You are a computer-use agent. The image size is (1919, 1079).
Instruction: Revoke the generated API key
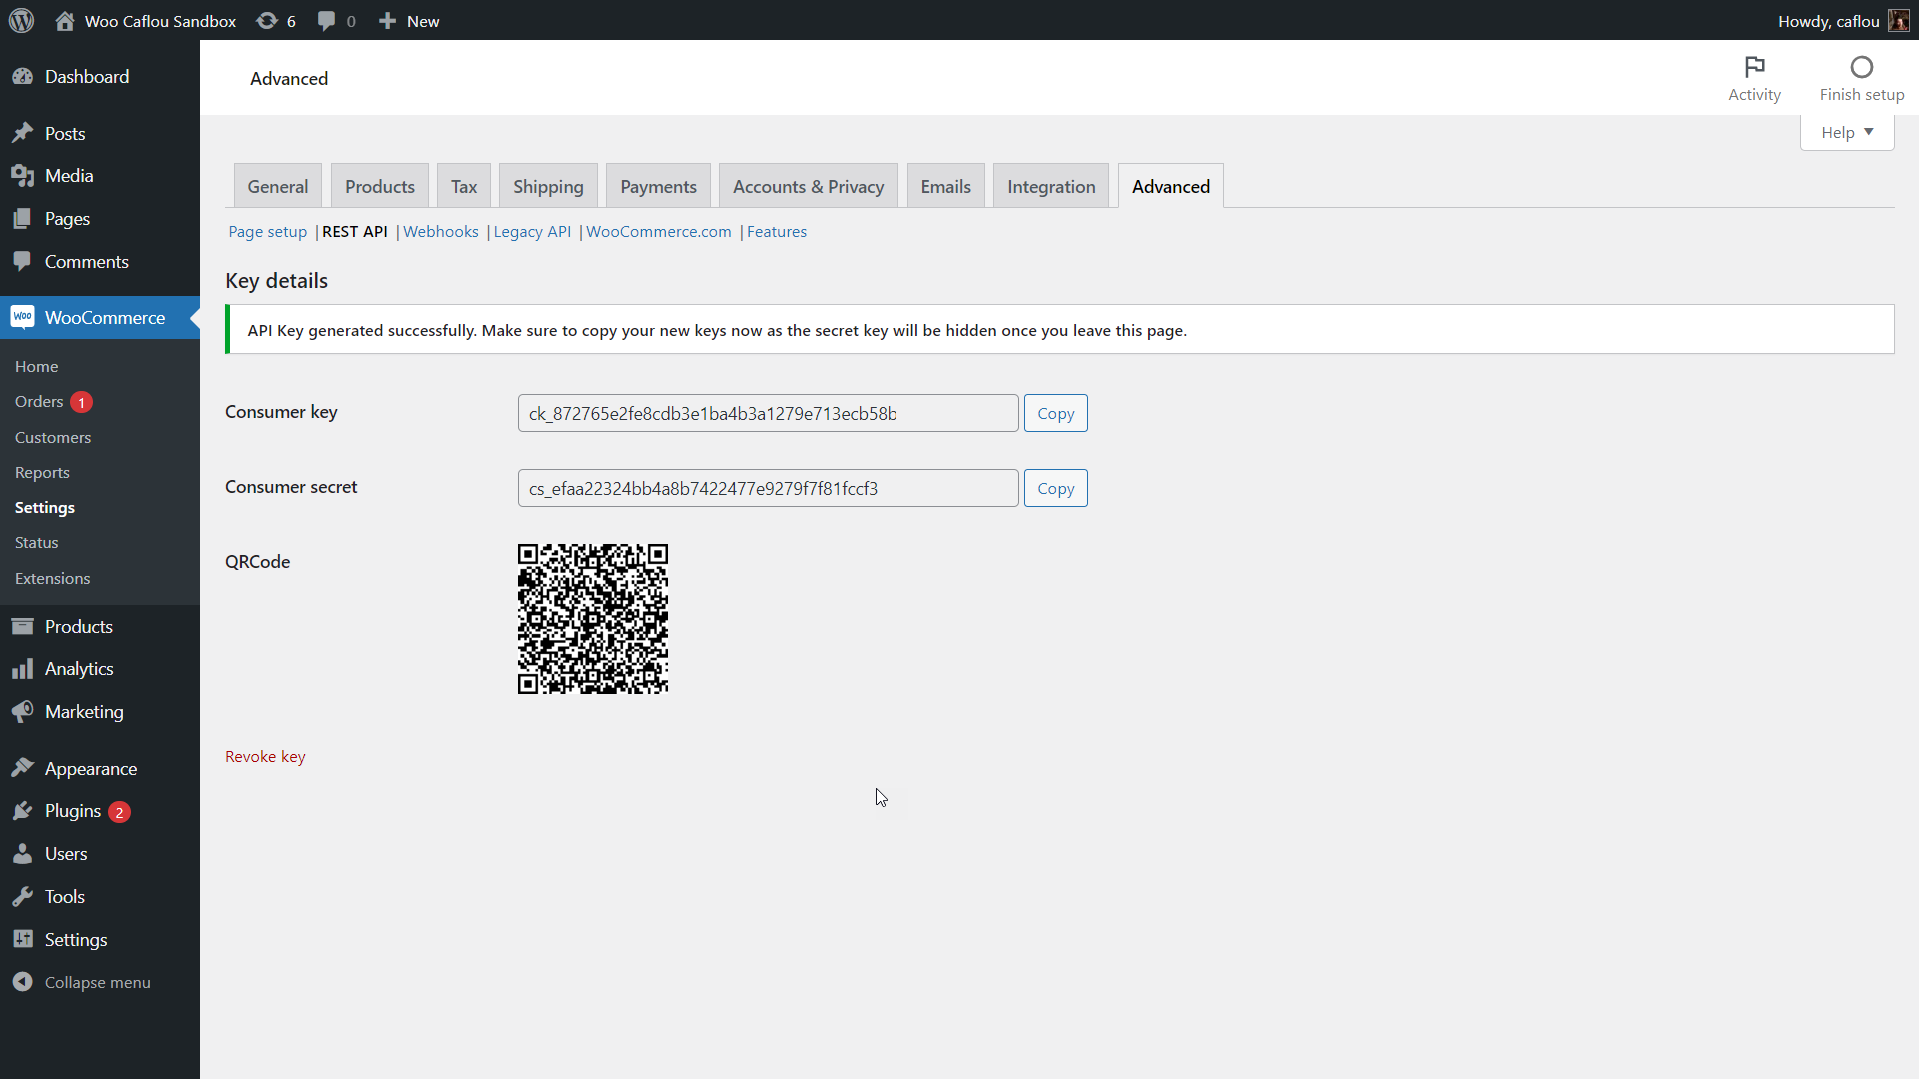click(x=264, y=756)
